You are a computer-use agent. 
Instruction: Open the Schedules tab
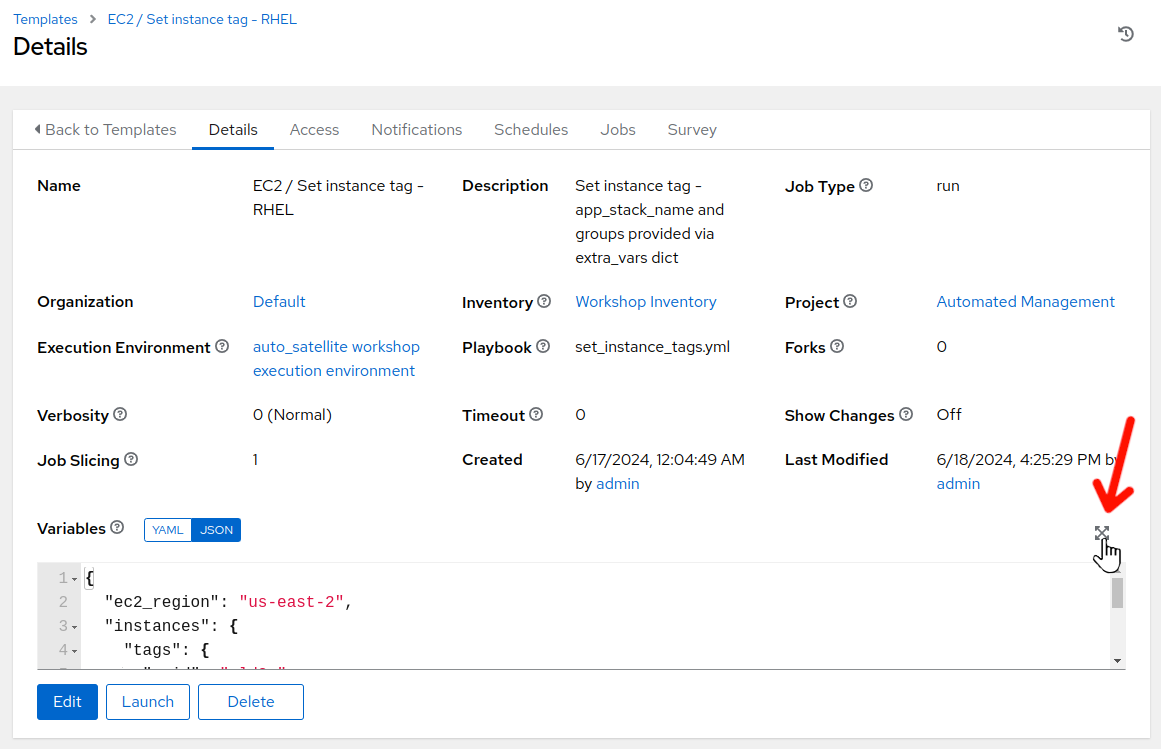[x=531, y=130]
